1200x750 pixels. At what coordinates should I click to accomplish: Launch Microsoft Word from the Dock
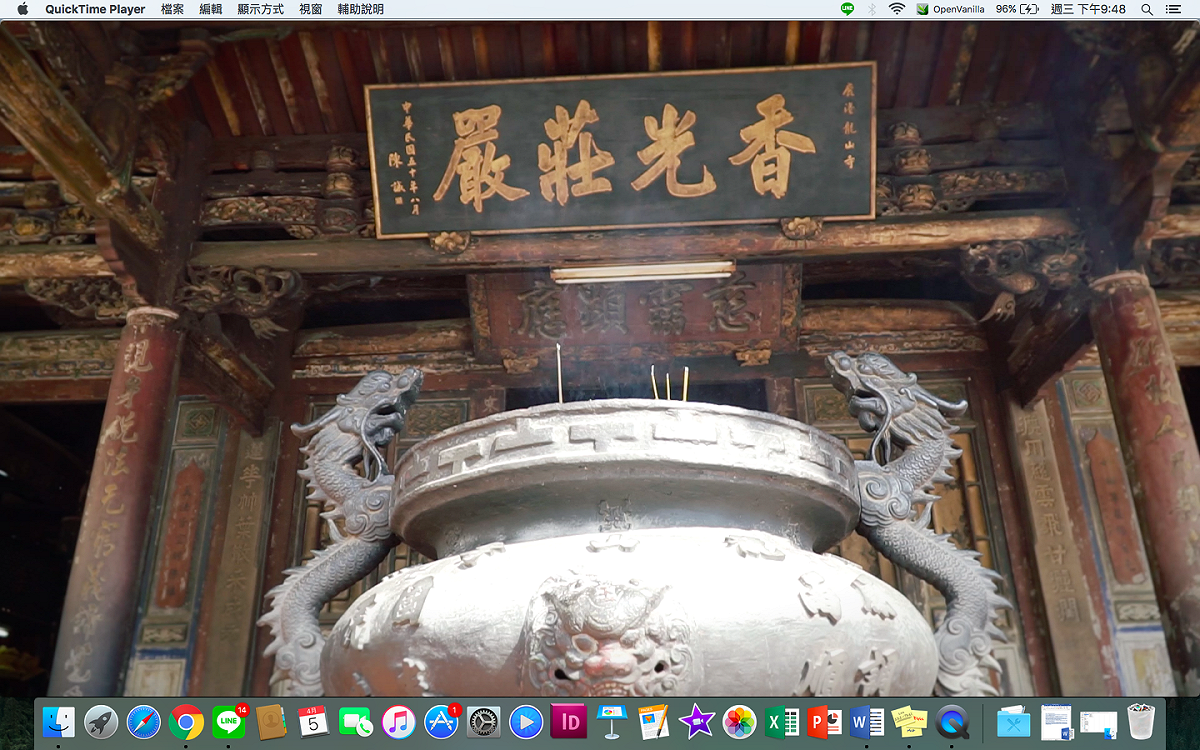pos(866,721)
